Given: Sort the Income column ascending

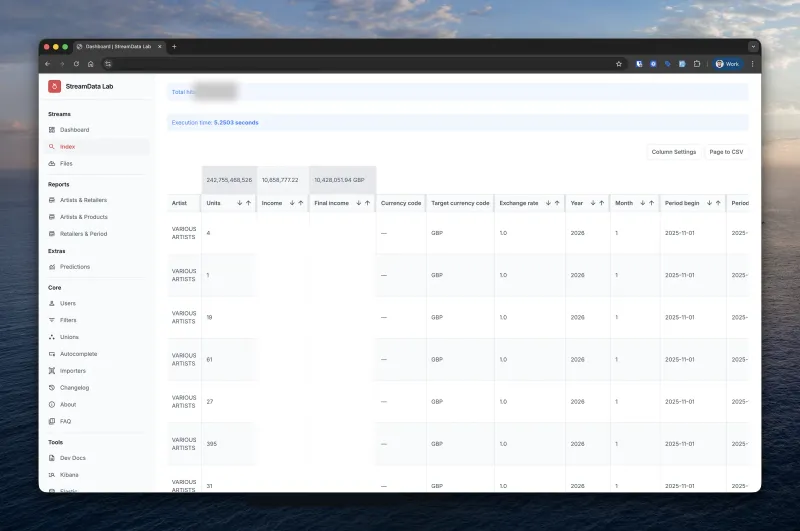Looking at the screenshot, I should point(301,203).
